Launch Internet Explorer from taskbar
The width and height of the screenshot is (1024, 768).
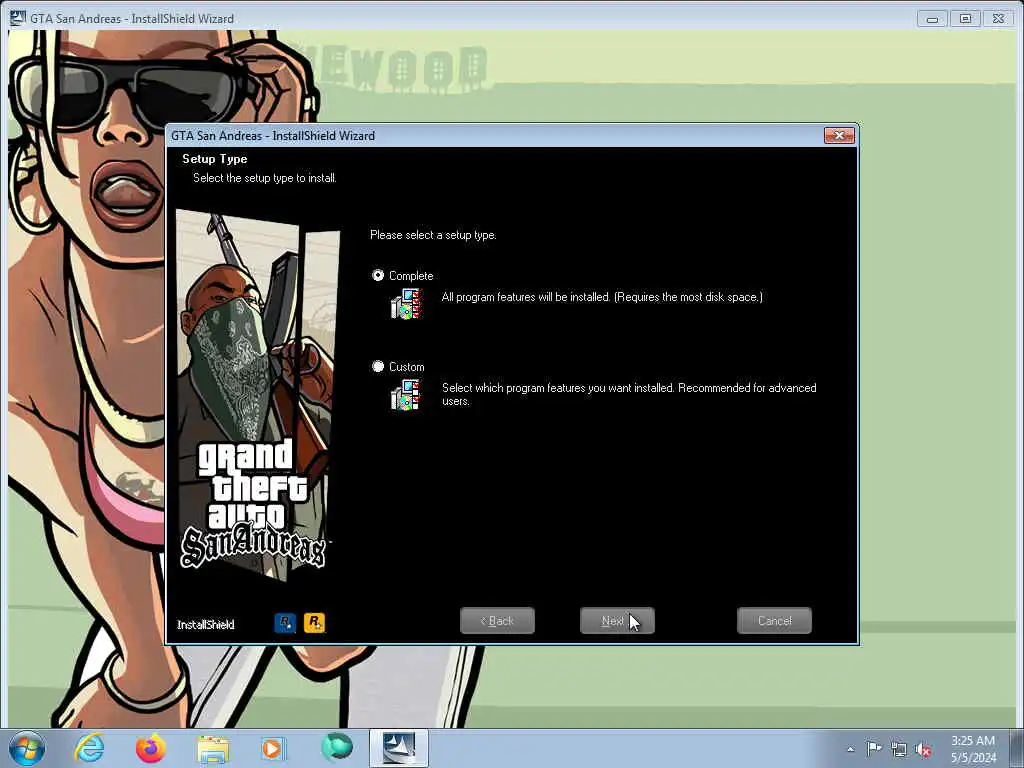point(89,748)
